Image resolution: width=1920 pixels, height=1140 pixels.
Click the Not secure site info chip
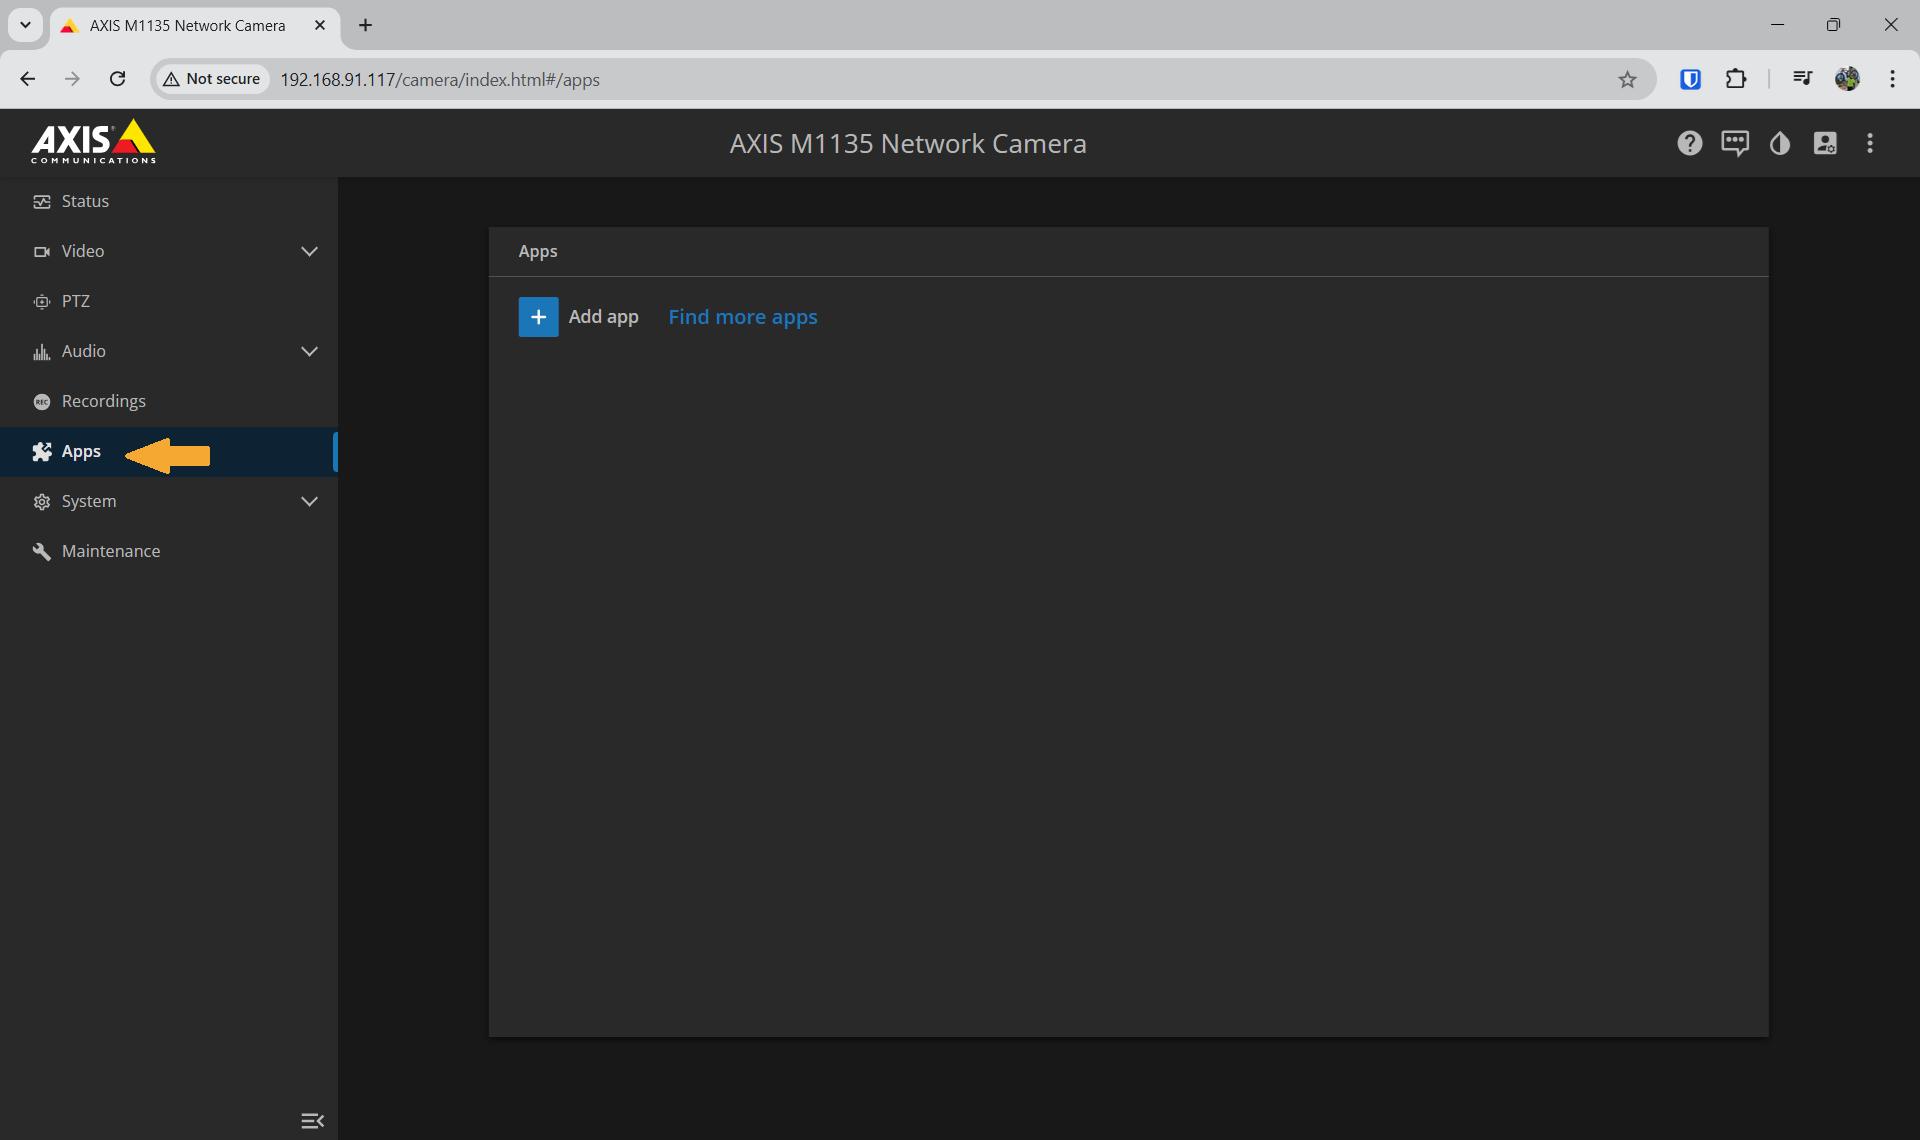coord(212,79)
